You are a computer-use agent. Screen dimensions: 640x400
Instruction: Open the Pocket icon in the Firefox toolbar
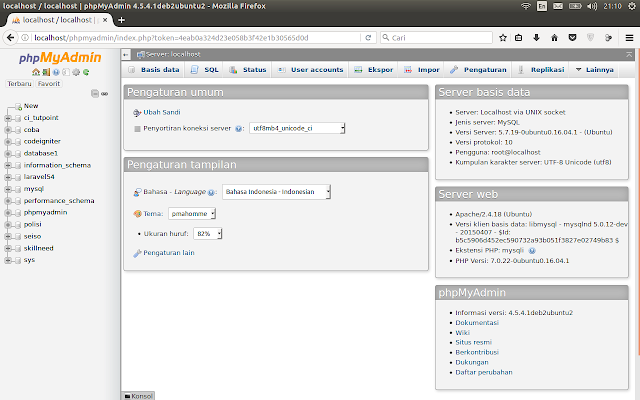[572, 38]
